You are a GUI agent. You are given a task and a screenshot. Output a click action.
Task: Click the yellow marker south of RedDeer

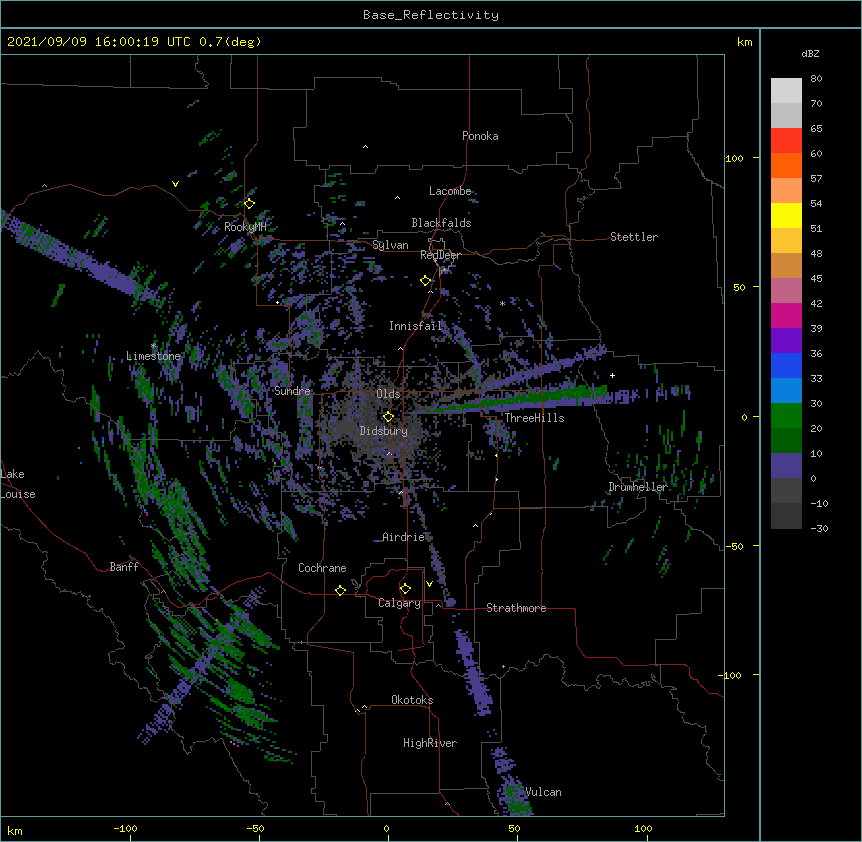pyautogui.click(x=426, y=281)
